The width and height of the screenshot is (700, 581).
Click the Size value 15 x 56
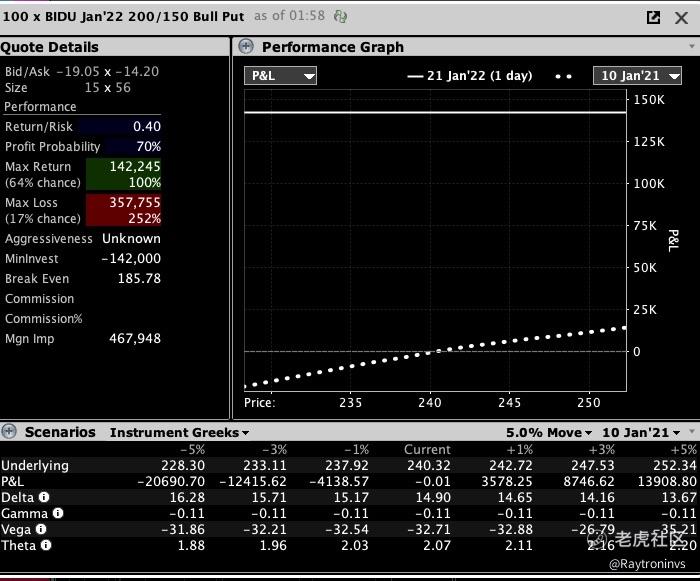(108, 88)
